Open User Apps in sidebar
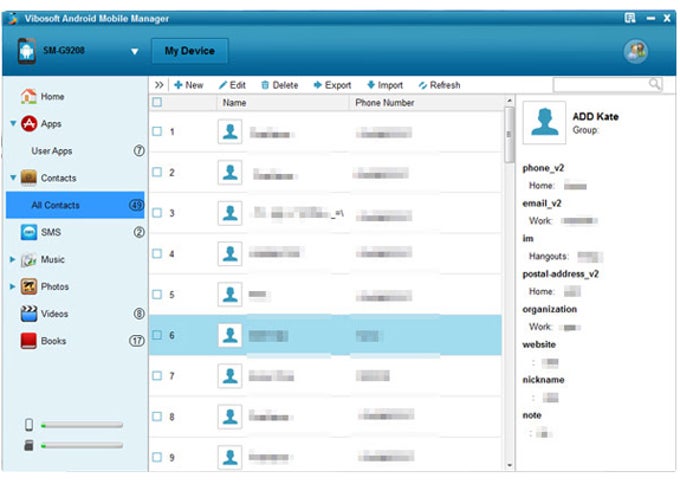Viewport: 680px width, 497px height. point(52,151)
